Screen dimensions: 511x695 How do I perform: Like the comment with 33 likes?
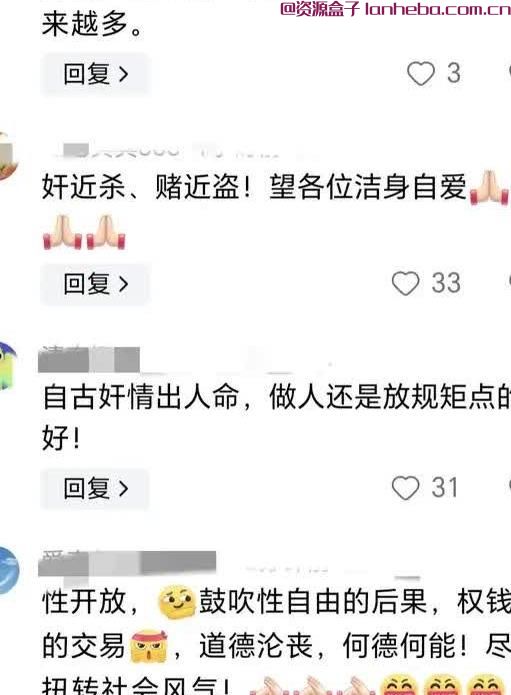coord(406,283)
